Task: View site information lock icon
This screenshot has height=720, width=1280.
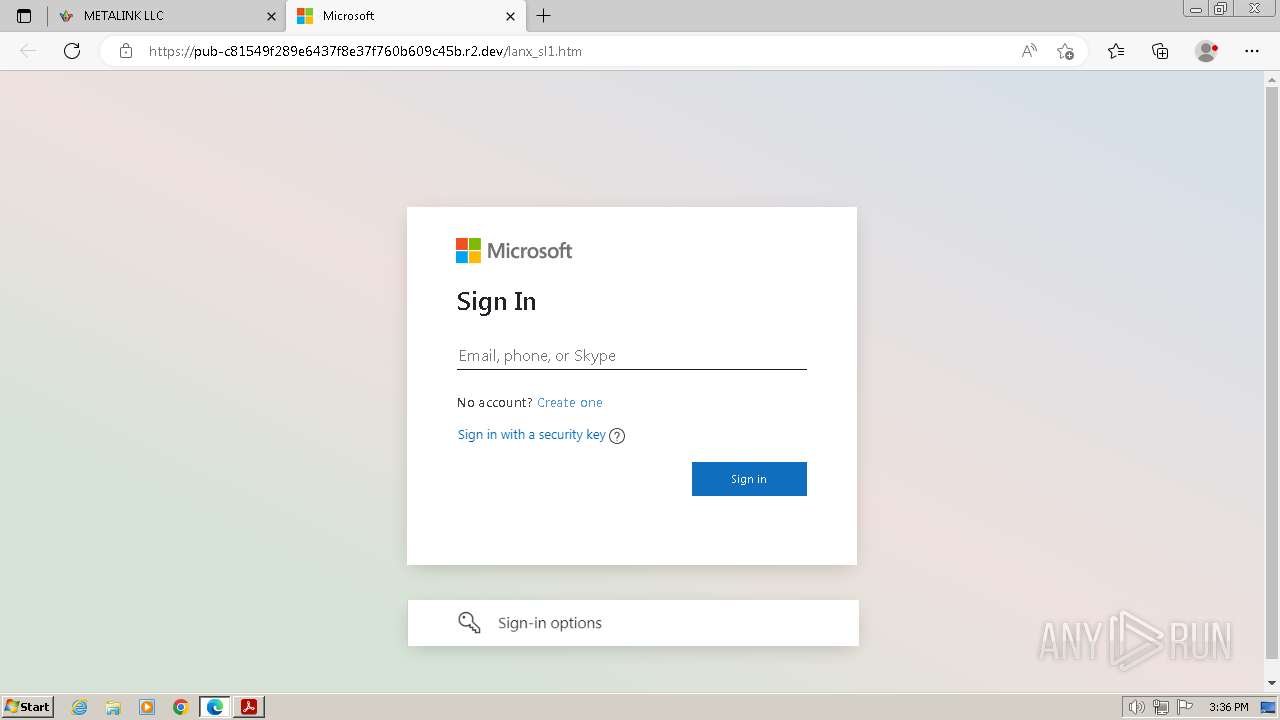Action: point(126,51)
